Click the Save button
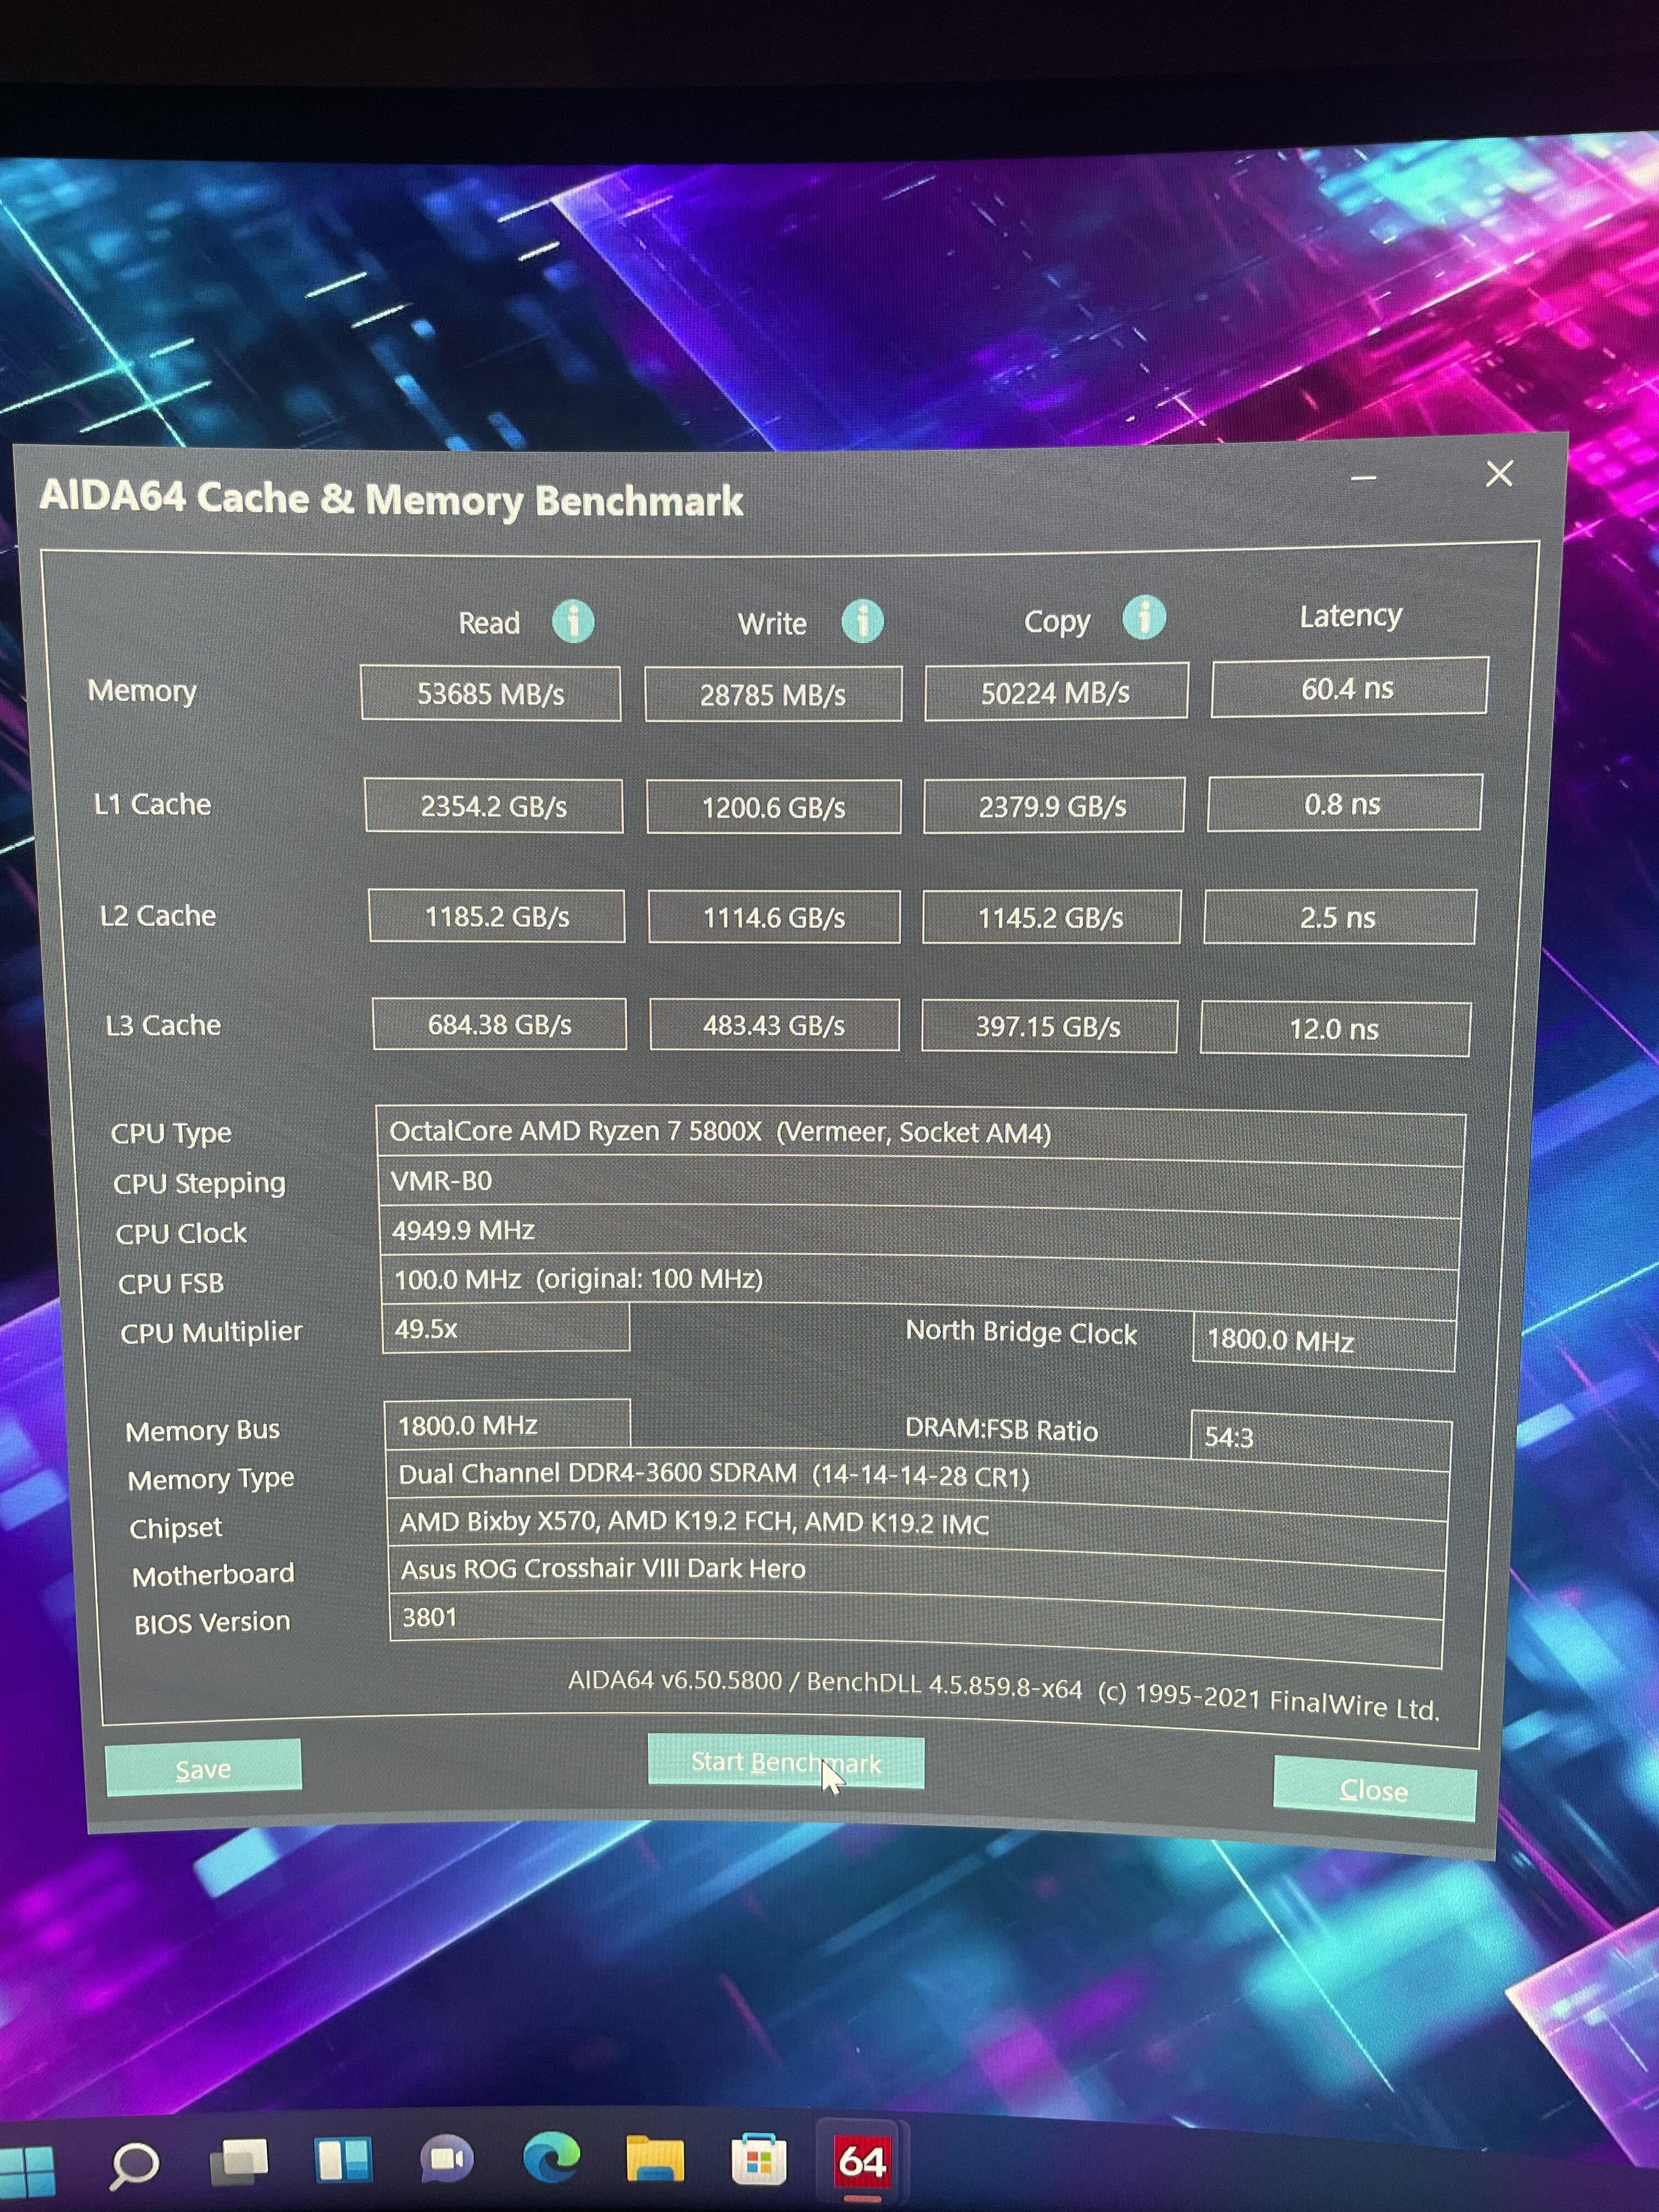The height and width of the screenshot is (2212, 1659). tap(203, 1769)
